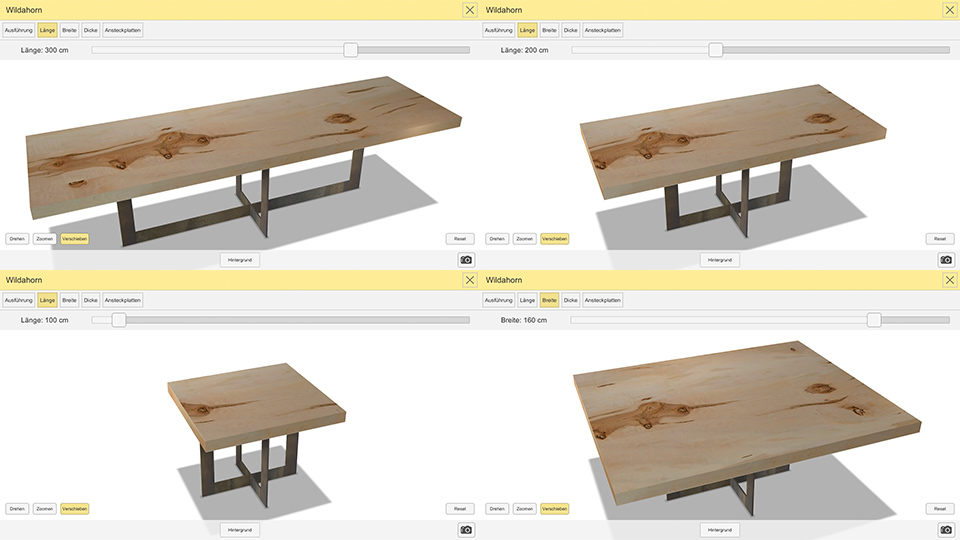Take a snapshot in the 200 cm length panel
960x540 pixels.
point(946,260)
